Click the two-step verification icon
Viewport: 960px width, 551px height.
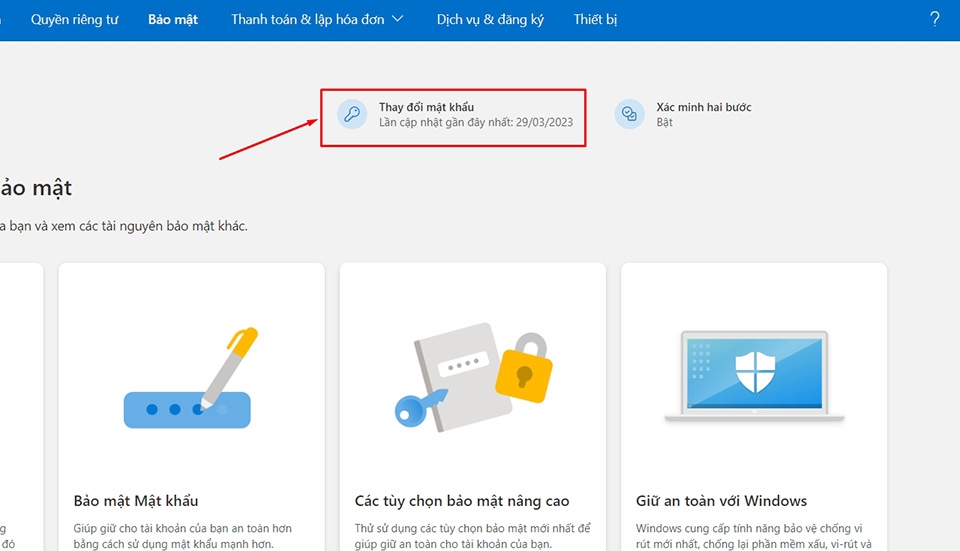(x=629, y=114)
